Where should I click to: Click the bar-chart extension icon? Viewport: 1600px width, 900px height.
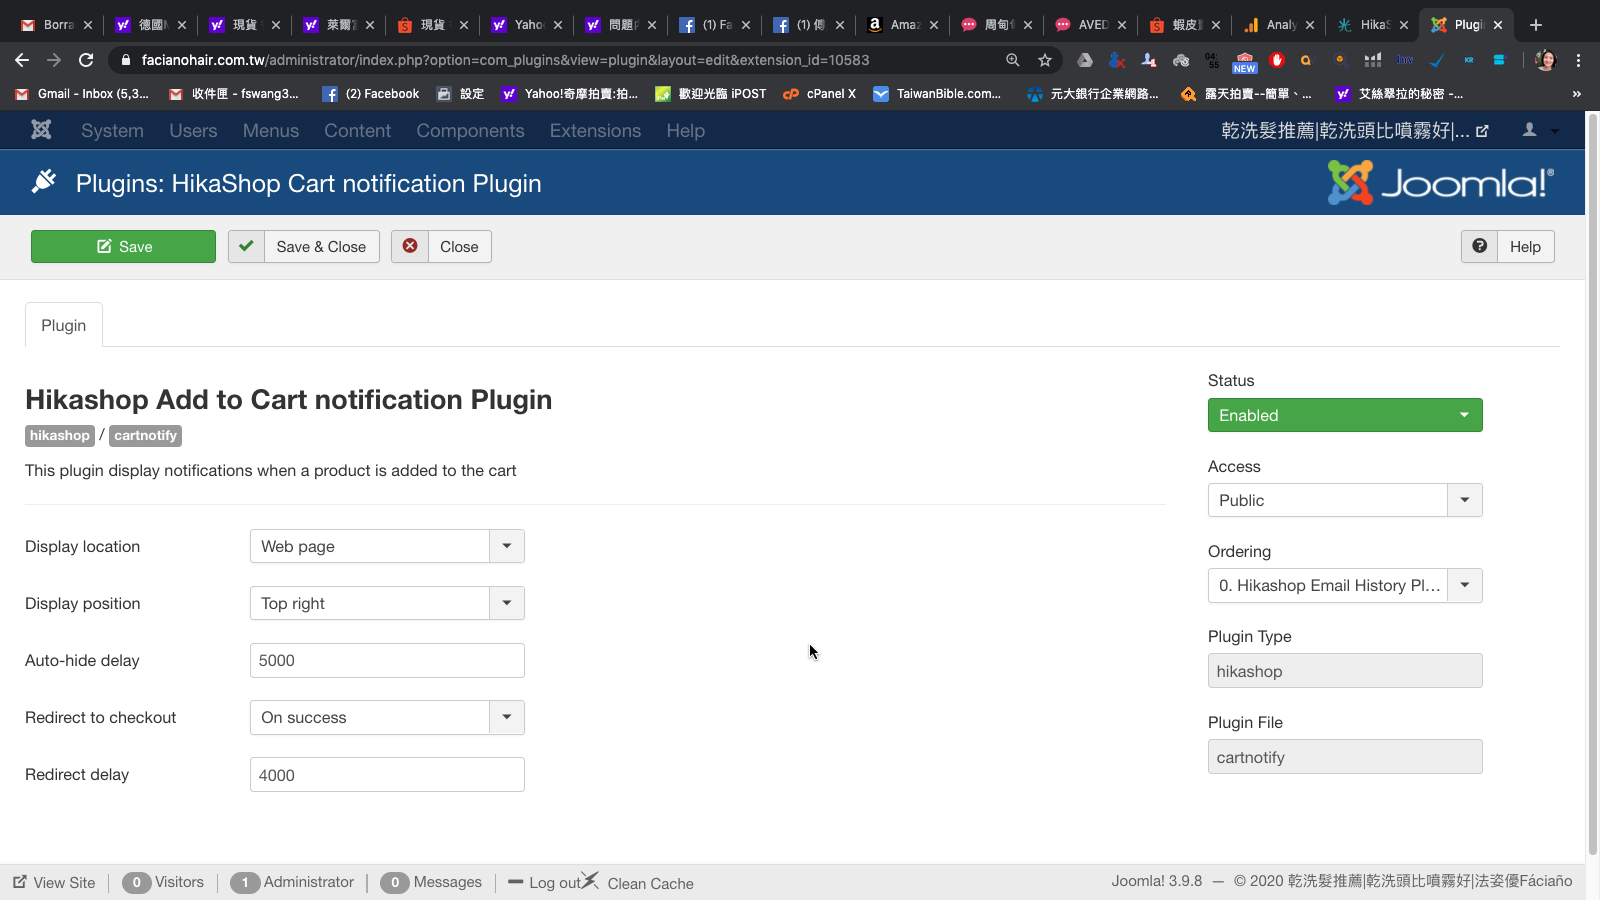[1373, 60]
